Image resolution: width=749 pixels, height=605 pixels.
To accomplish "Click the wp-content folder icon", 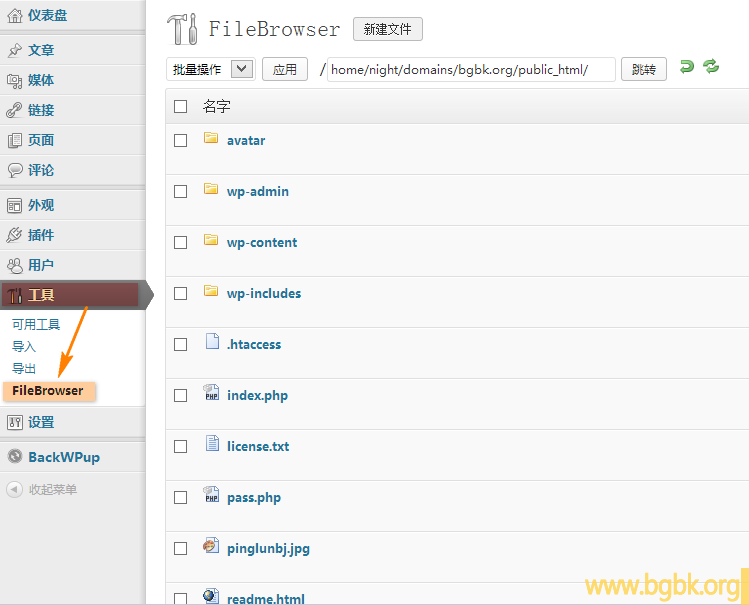I will coord(211,241).
